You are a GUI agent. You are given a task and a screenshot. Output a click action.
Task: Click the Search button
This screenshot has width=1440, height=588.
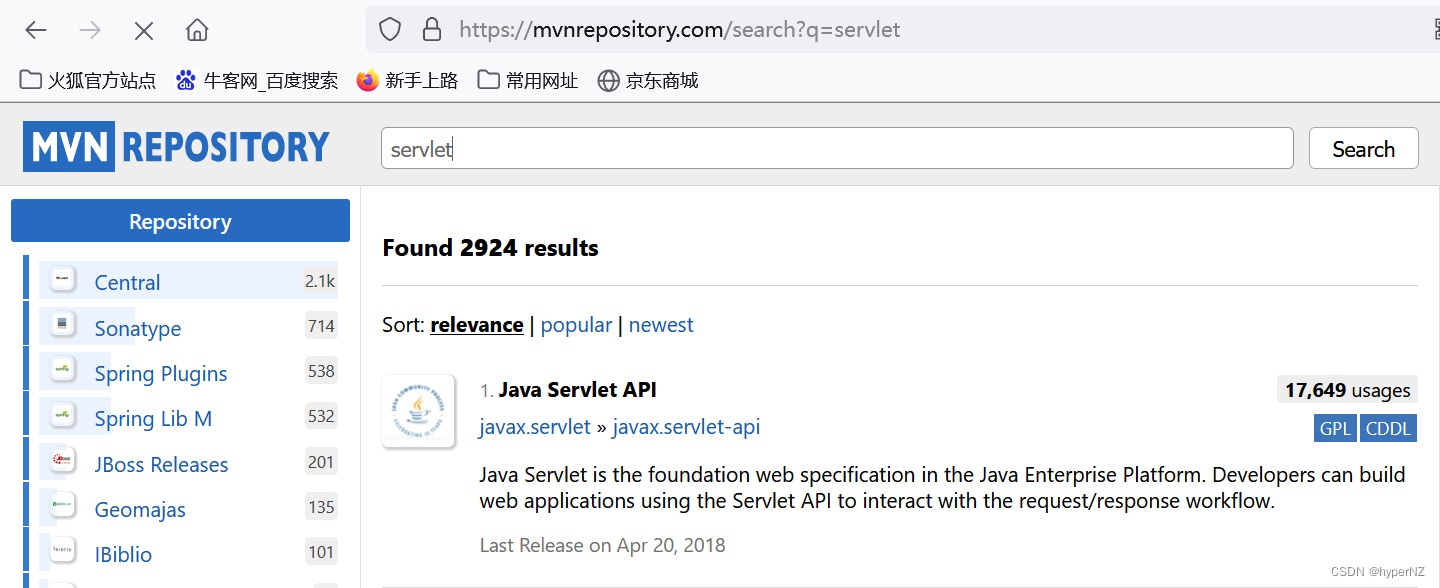(x=1364, y=148)
